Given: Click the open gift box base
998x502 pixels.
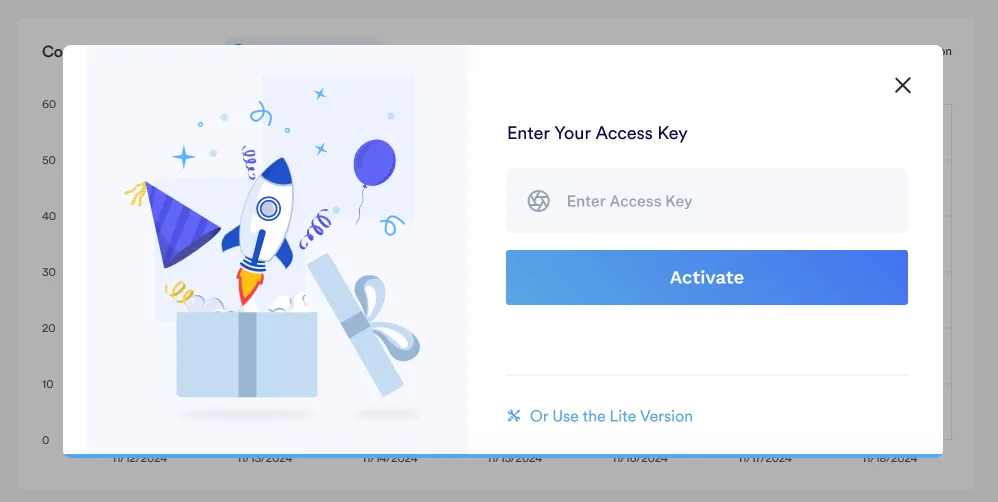Looking at the screenshot, I should pos(247,354).
